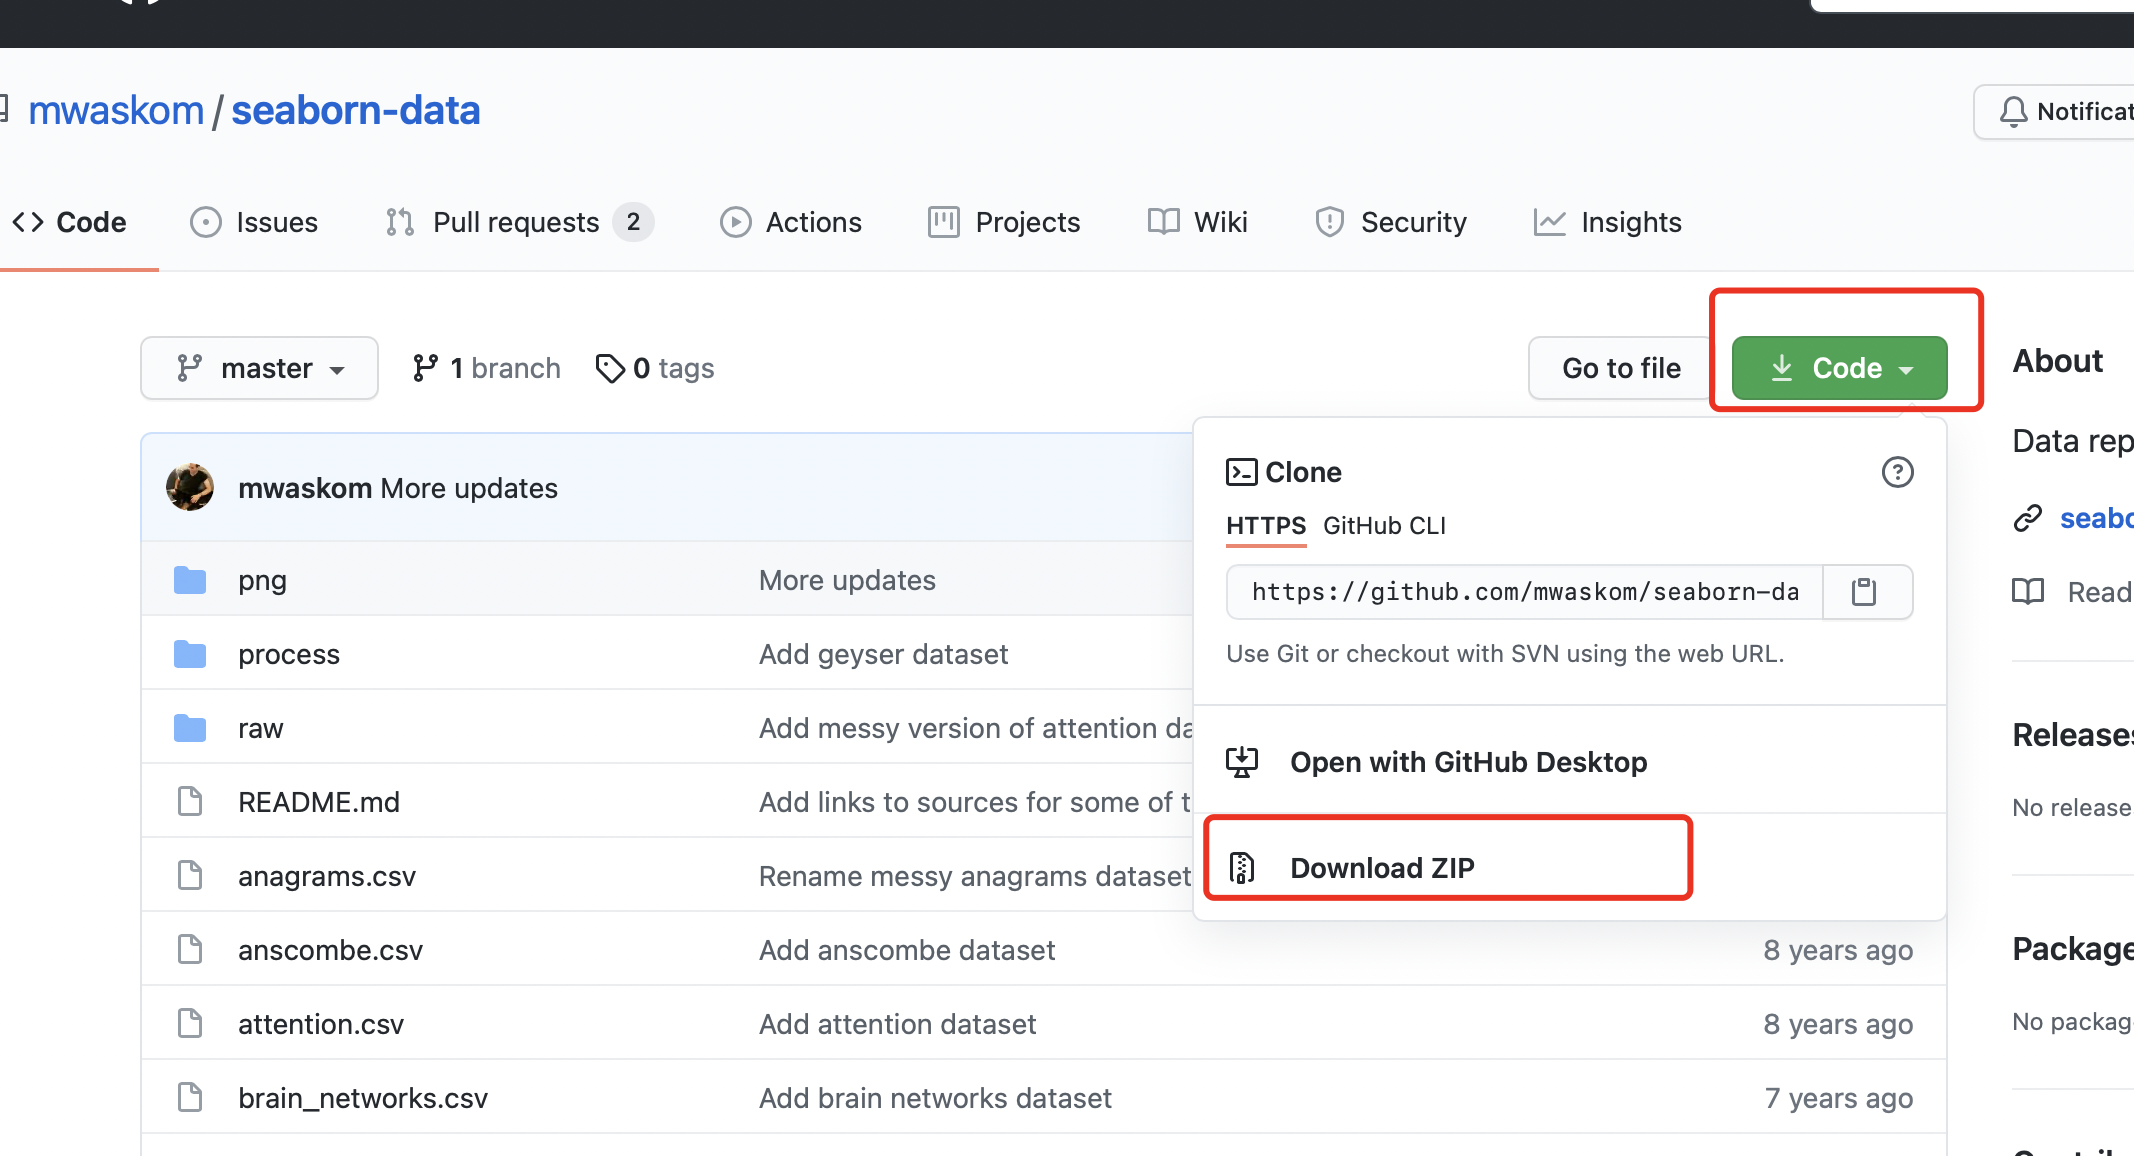The height and width of the screenshot is (1156, 2134).
Task: Click the Download ZIP file icon
Action: [x=1242, y=867]
